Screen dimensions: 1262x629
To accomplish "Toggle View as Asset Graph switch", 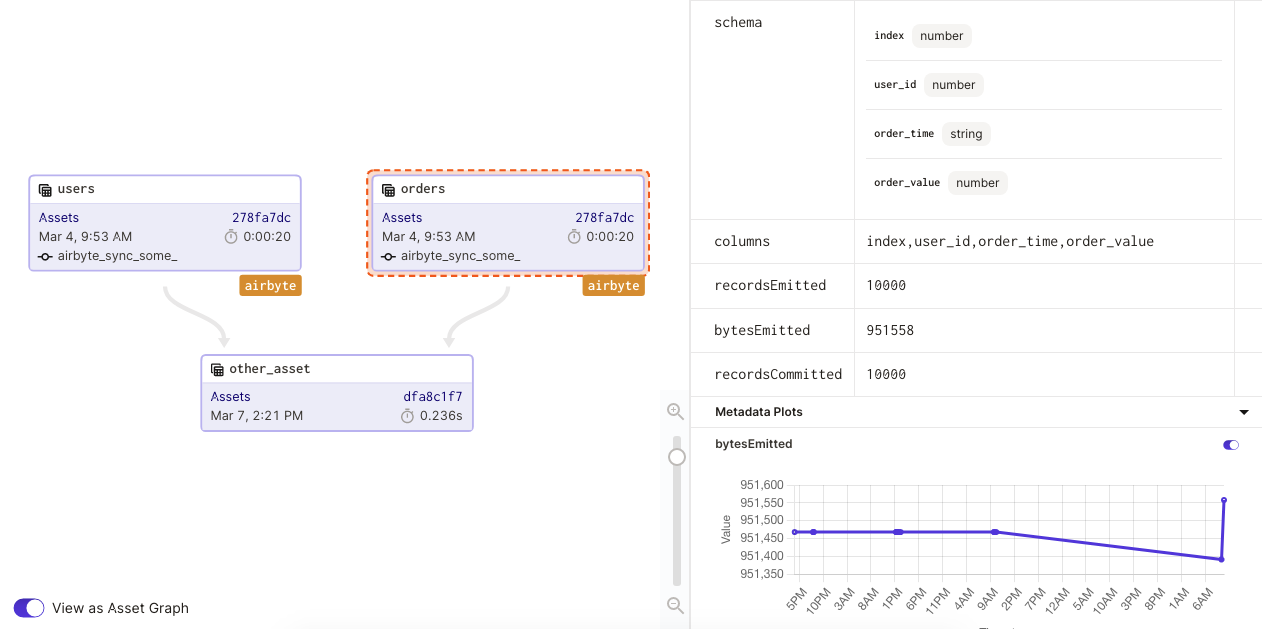I will pyautogui.click(x=29, y=608).
